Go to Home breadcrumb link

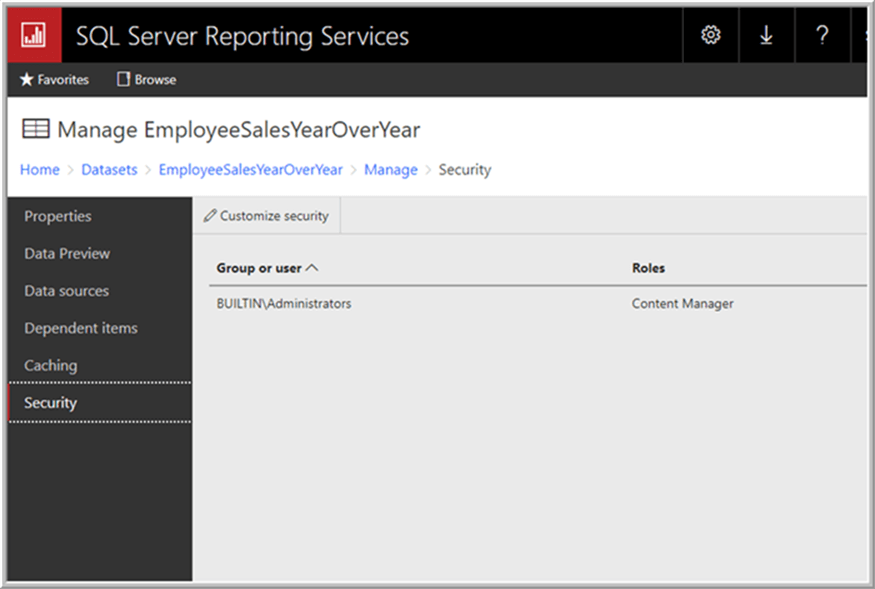coord(40,170)
